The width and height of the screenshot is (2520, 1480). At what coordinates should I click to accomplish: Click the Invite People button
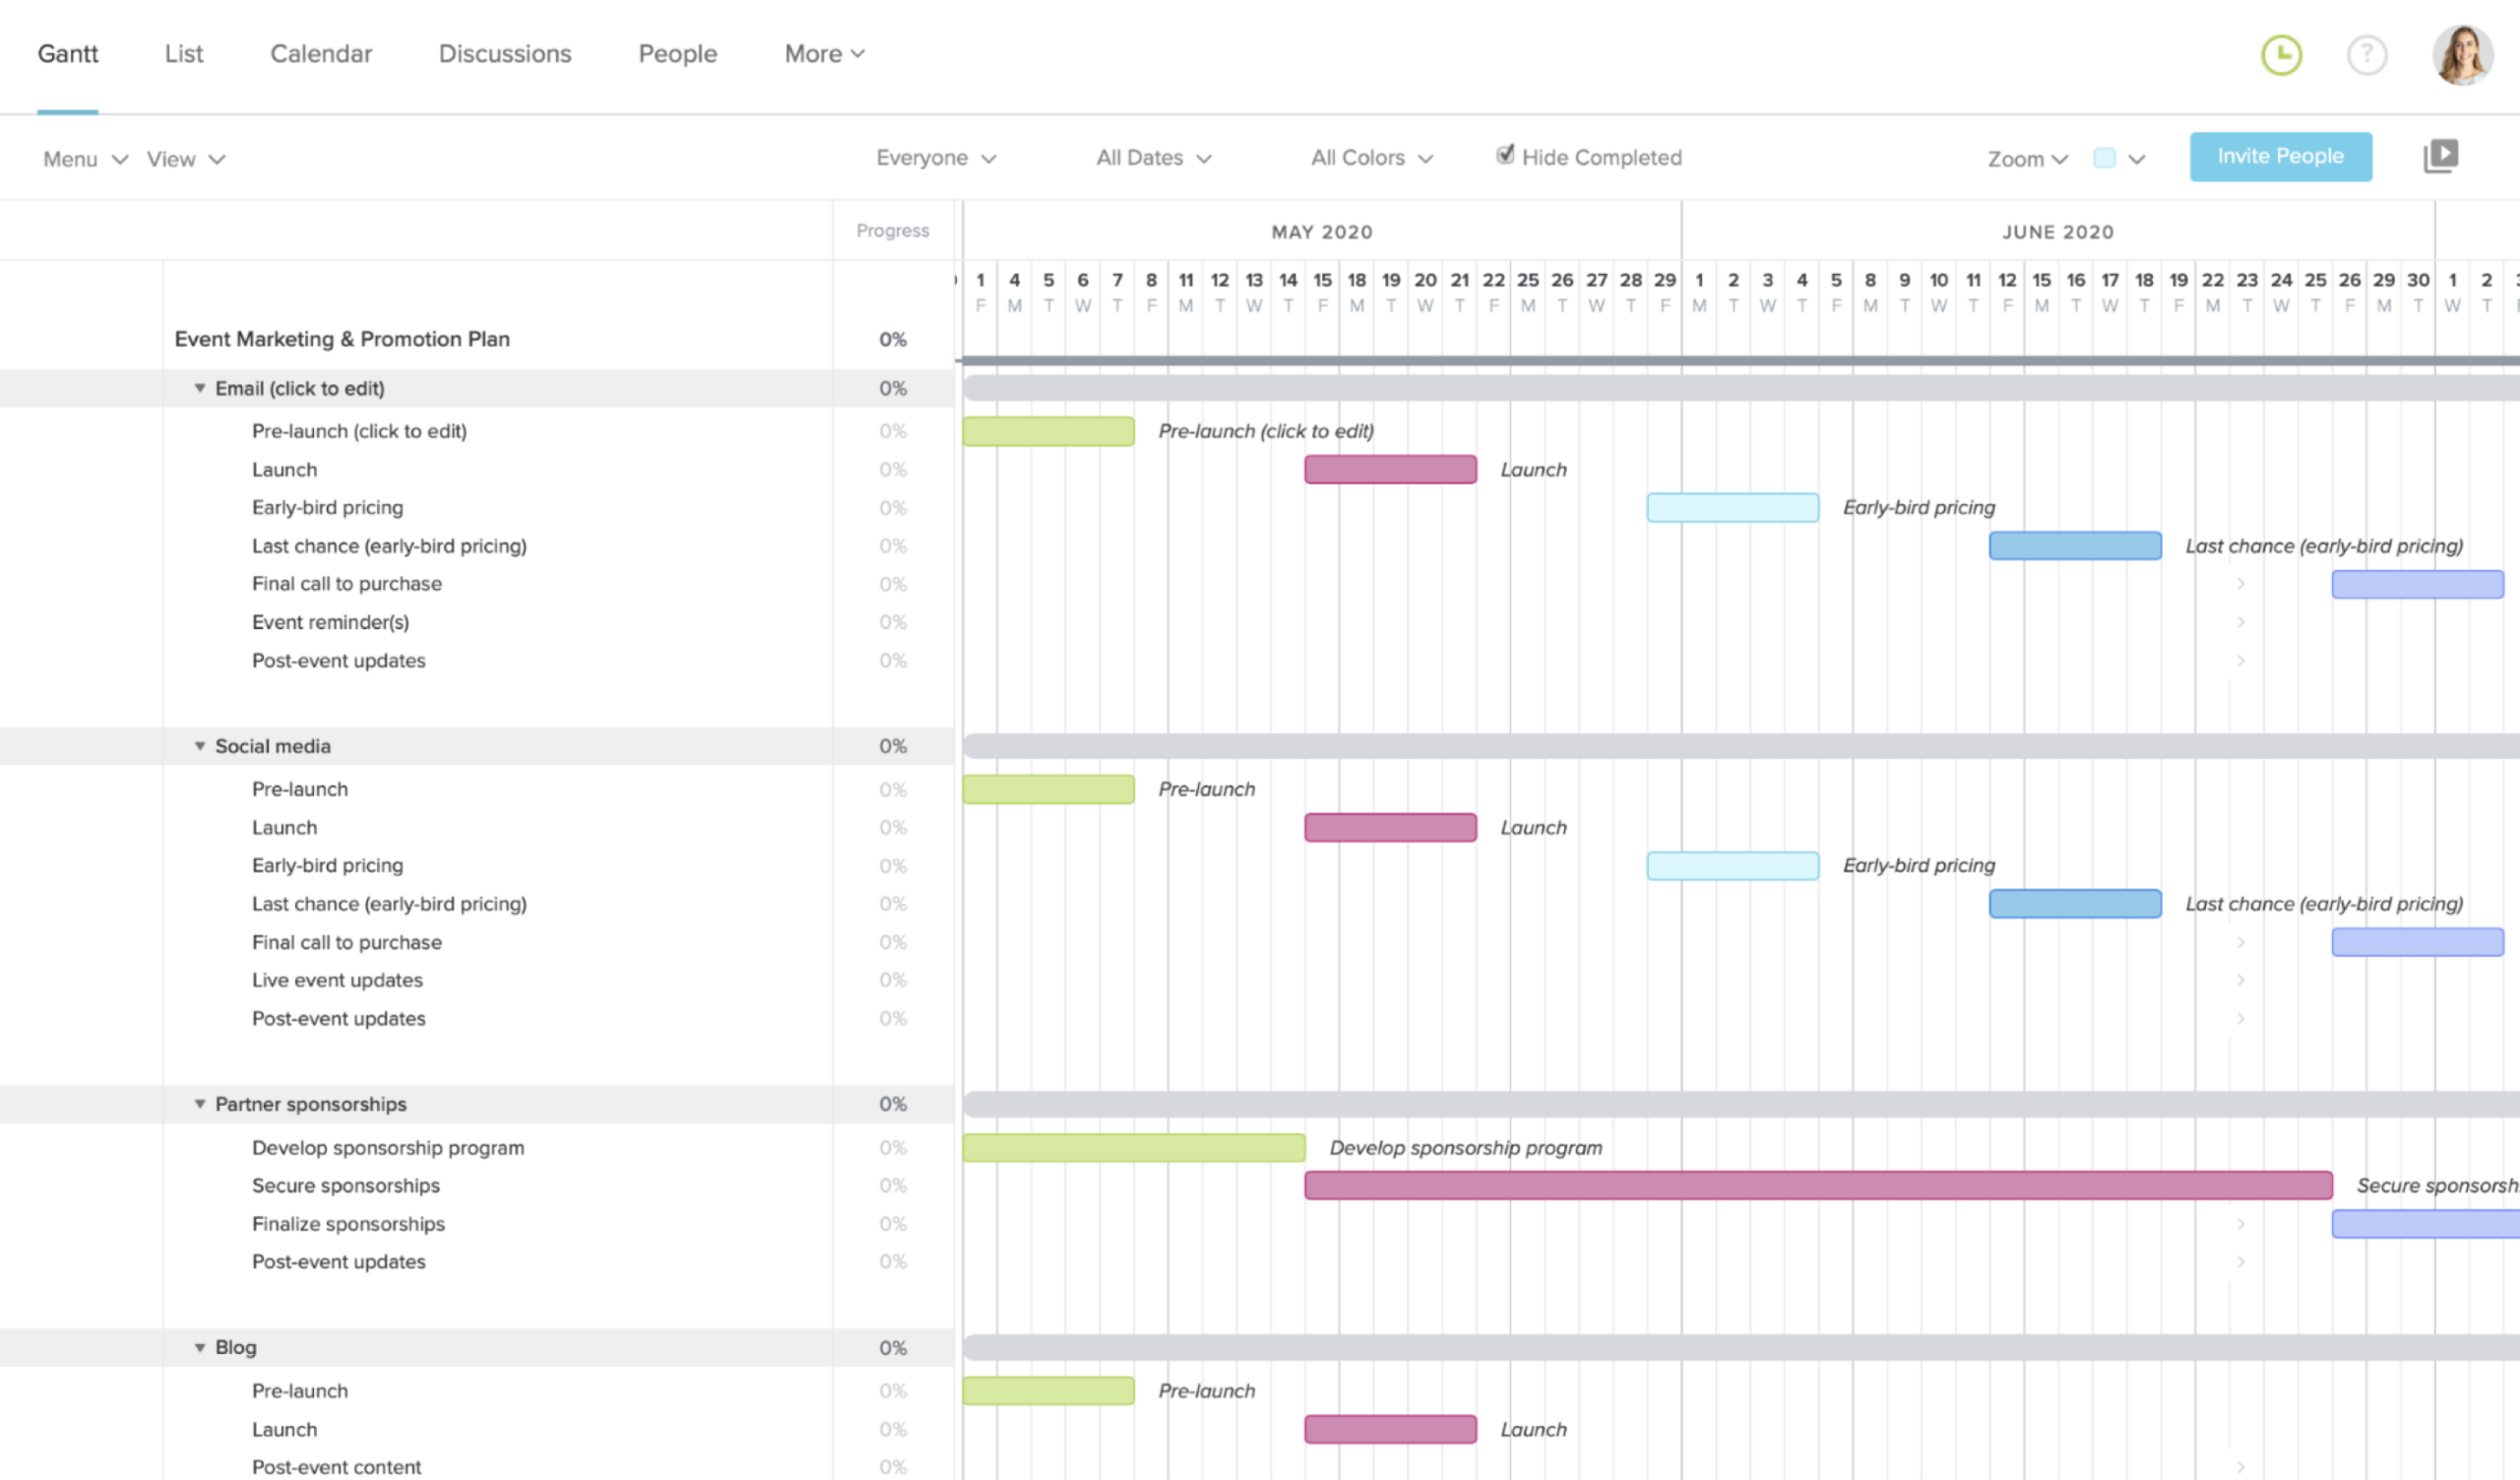coord(2281,156)
